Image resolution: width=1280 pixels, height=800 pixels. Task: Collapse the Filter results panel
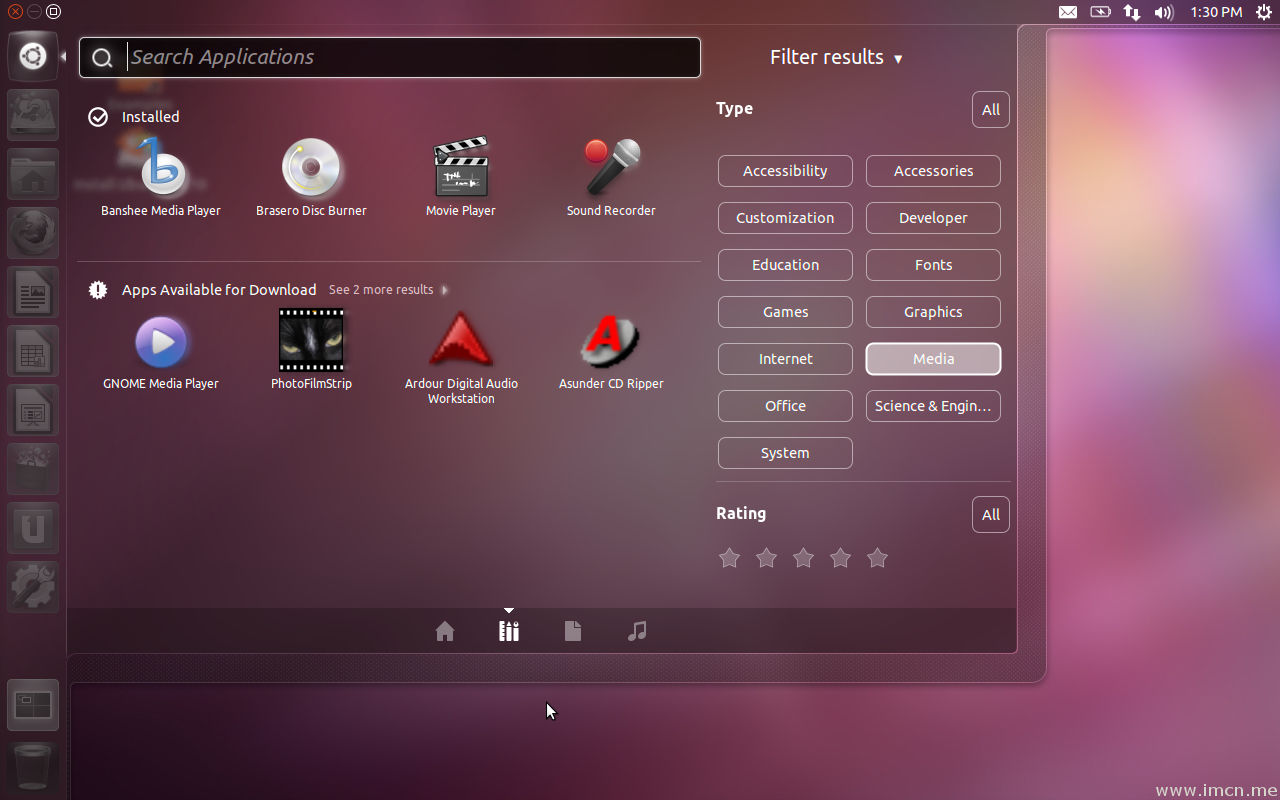pyautogui.click(x=836, y=58)
